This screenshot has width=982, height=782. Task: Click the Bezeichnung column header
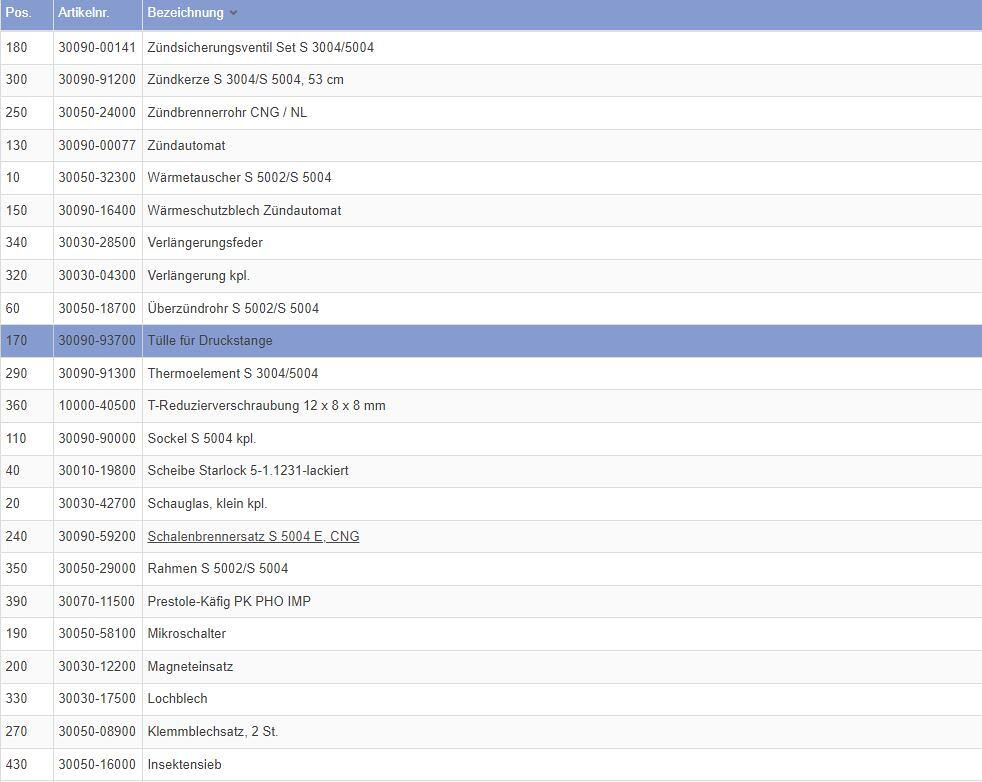tap(185, 13)
